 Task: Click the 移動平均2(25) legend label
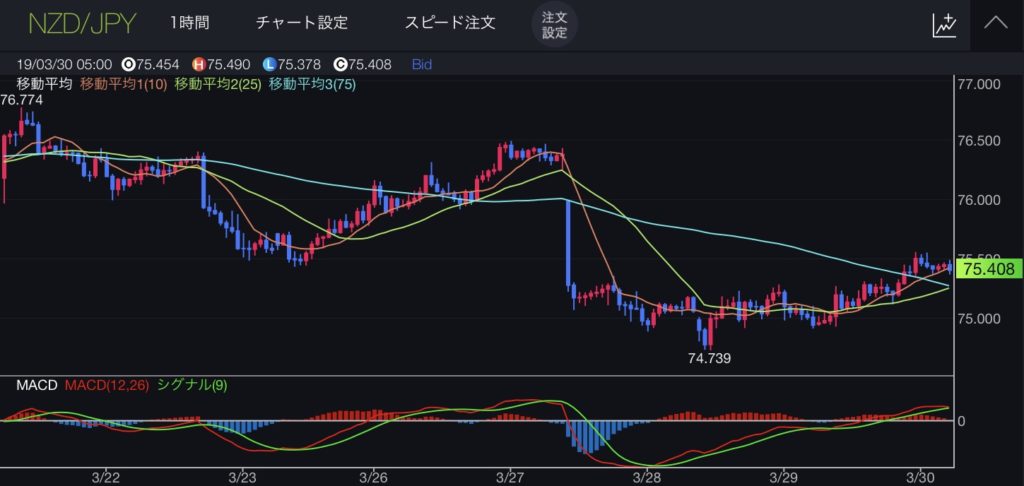218,84
